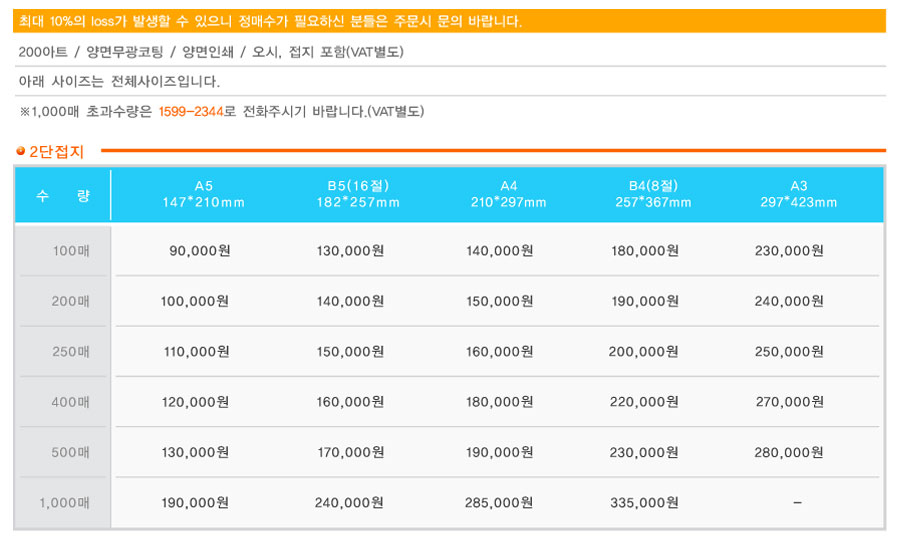The height and width of the screenshot is (542, 900).
Task: Click the 90,000원 price for A5
Action: (201, 251)
